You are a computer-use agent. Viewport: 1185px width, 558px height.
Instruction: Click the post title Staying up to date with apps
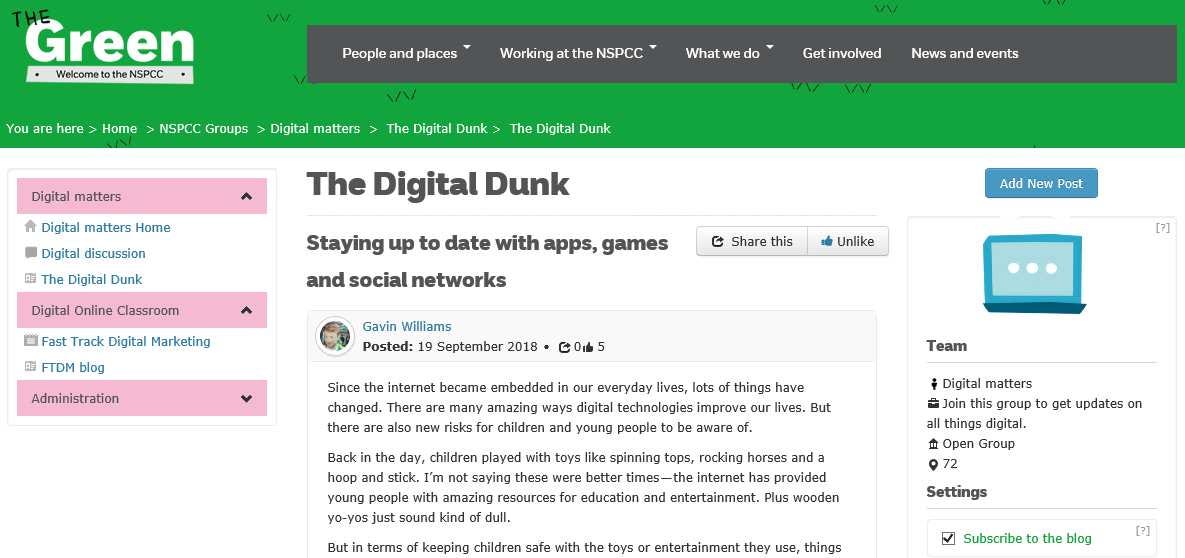(x=487, y=261)
